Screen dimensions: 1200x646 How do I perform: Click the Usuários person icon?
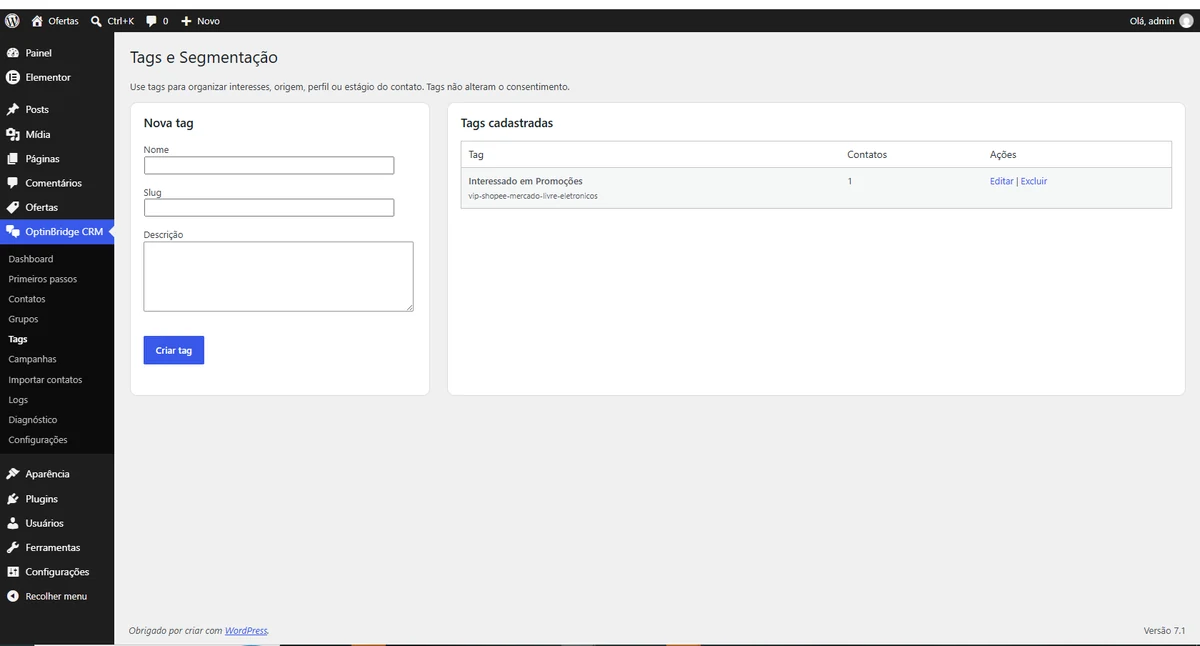pyautogui.click(x=13, y=523)
